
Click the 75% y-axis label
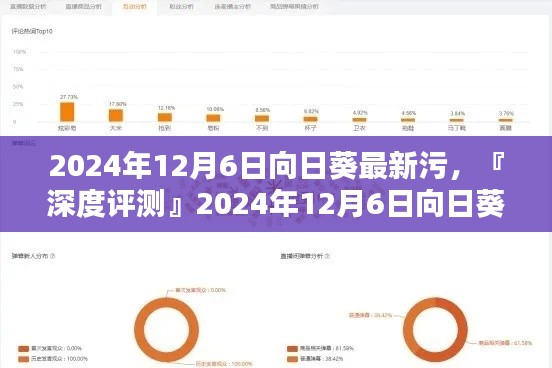(x=18, y=69)
